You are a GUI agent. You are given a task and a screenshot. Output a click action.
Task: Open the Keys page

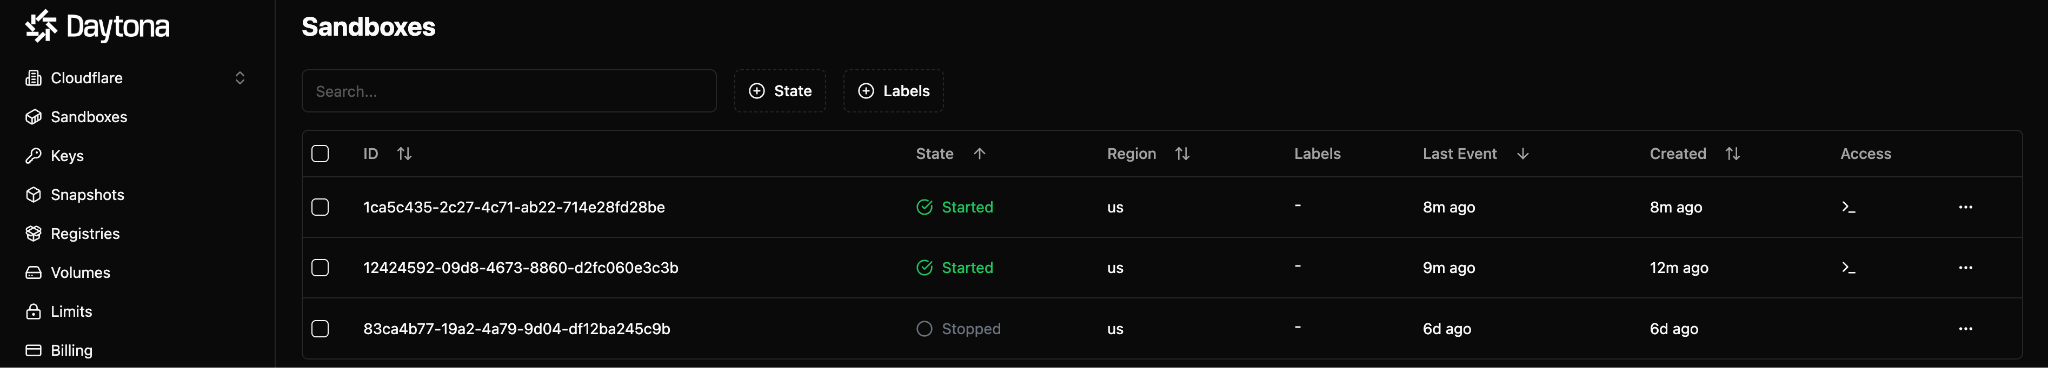coord(67,156)
